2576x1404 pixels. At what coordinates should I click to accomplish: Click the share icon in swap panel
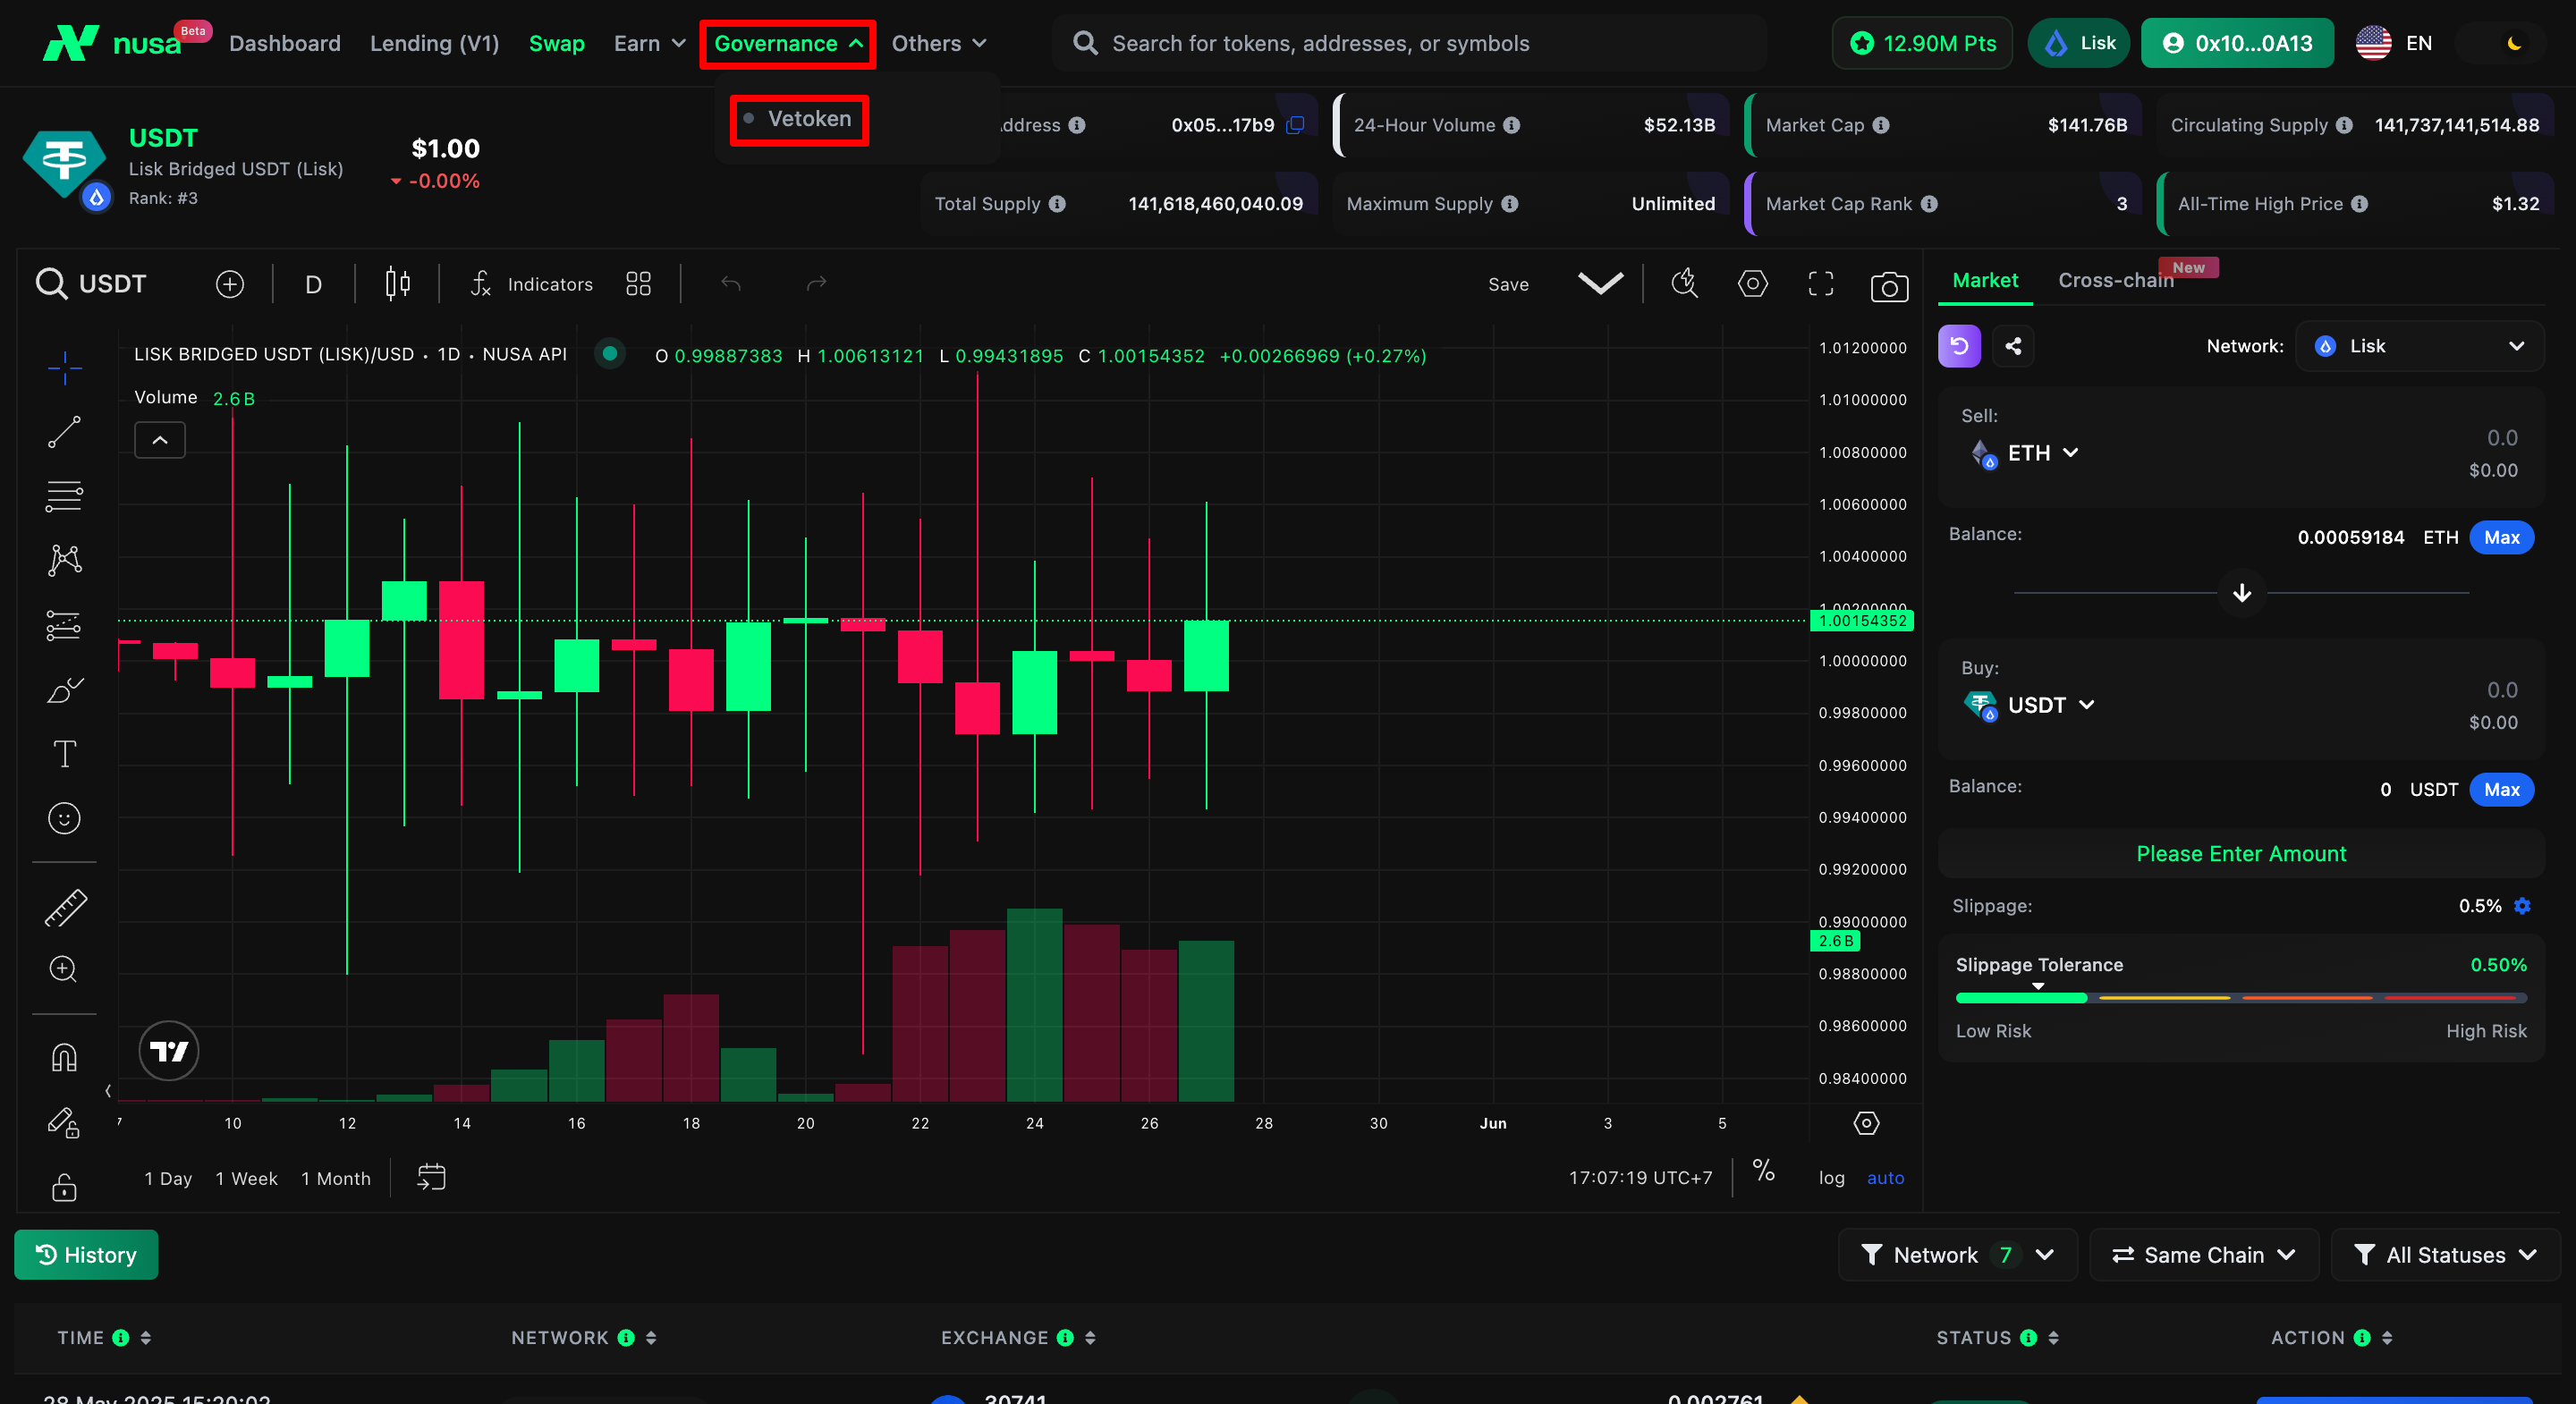2013,346
